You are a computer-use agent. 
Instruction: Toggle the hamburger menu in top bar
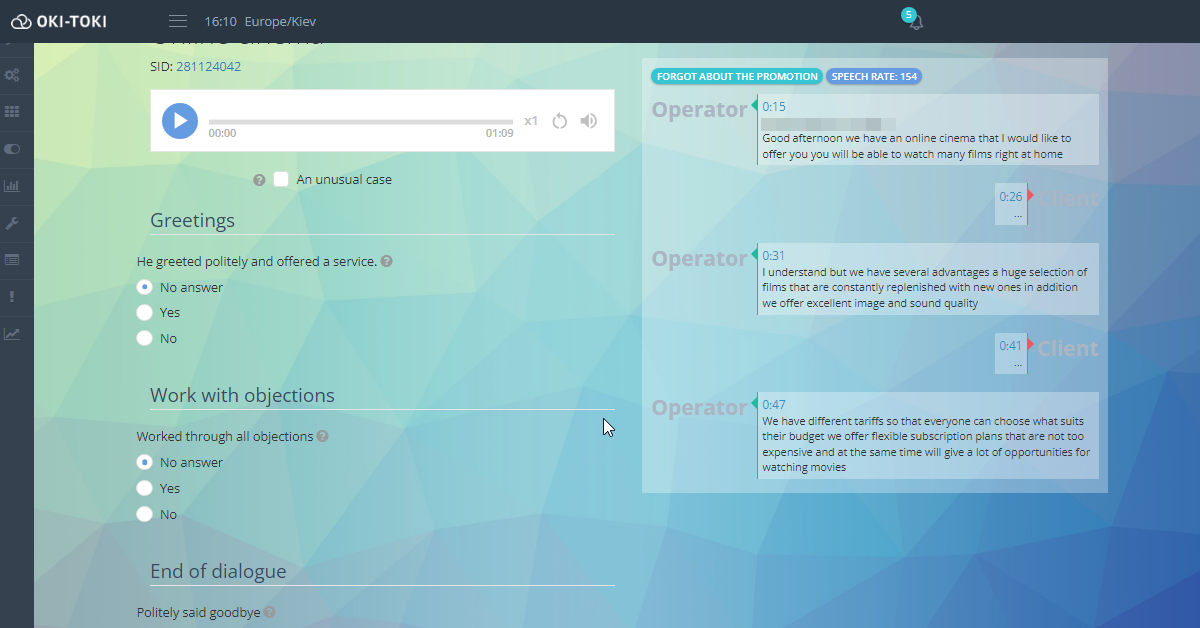[178, 21]
